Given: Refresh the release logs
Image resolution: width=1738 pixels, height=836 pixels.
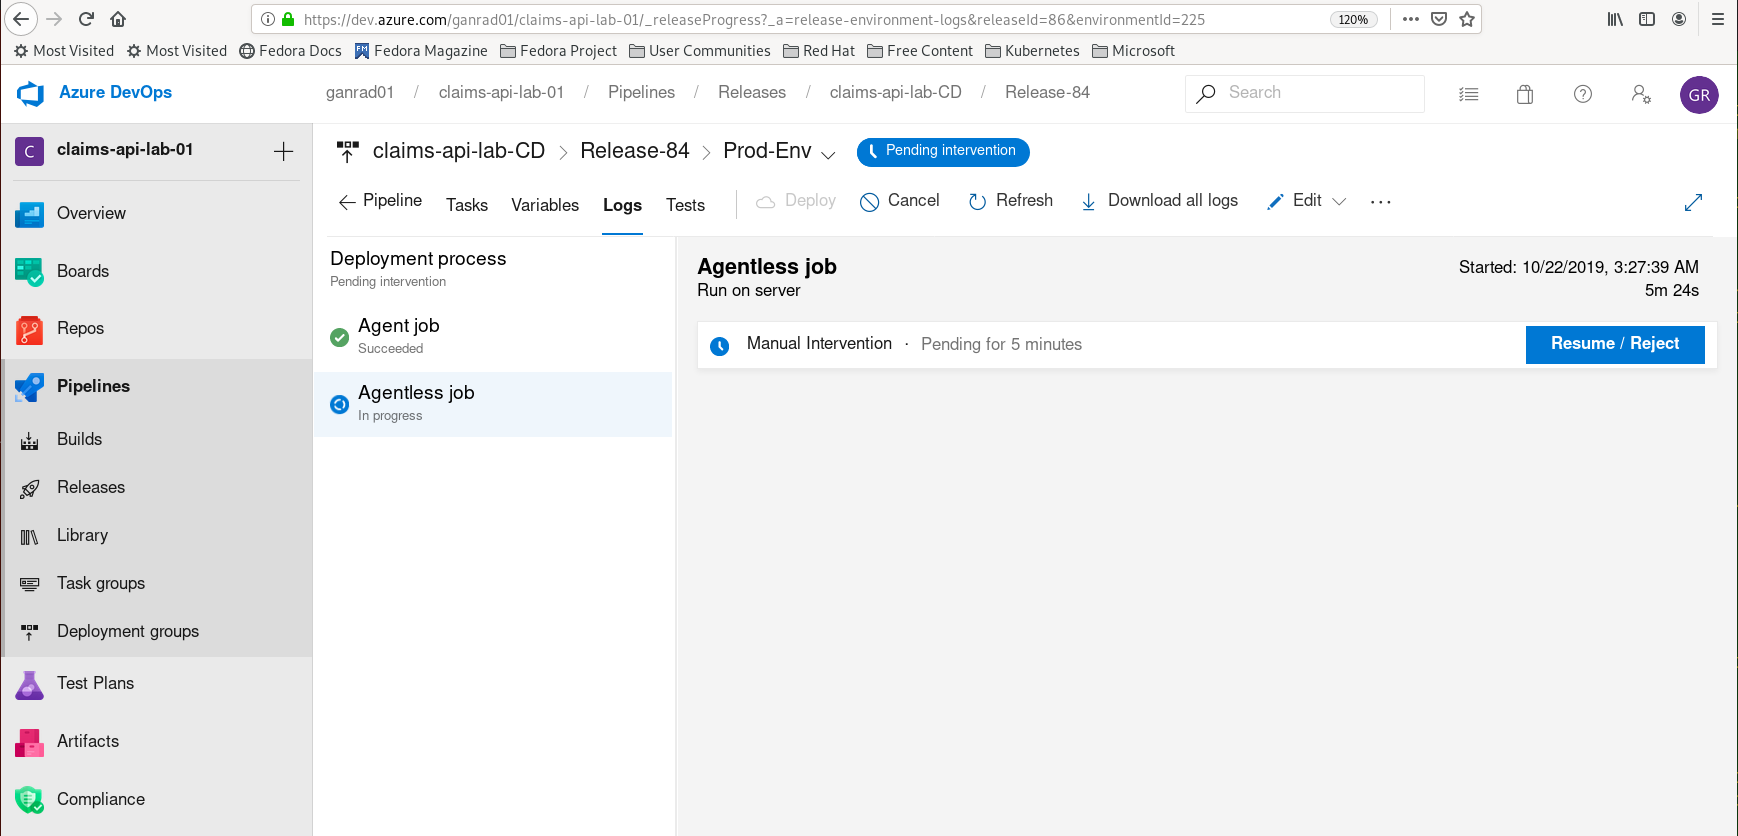Looking at the screenshot, I should click(1010, 201).
